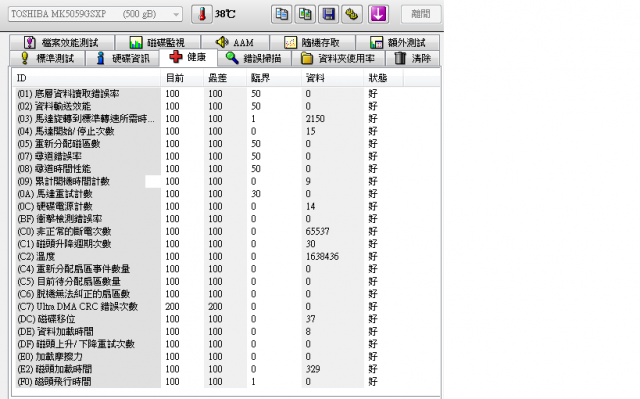Open the AAM tab
Image resolution: width=640 pixels, height=399 pixels.
(235, 42)
